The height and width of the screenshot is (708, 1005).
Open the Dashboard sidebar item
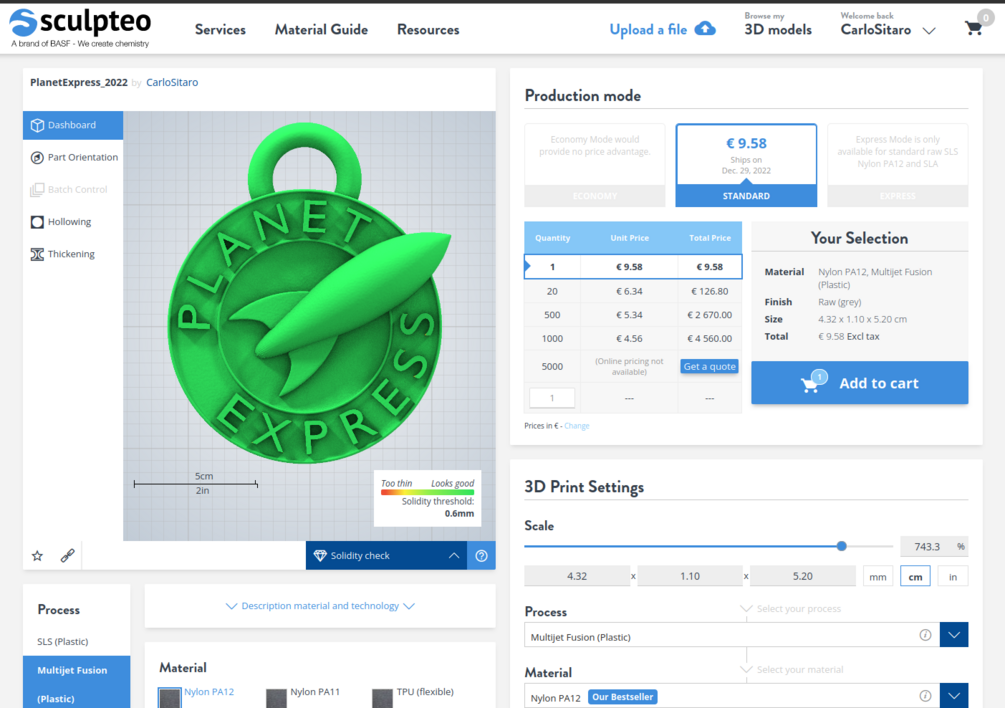pyautogui.click(x=73, y=125)
